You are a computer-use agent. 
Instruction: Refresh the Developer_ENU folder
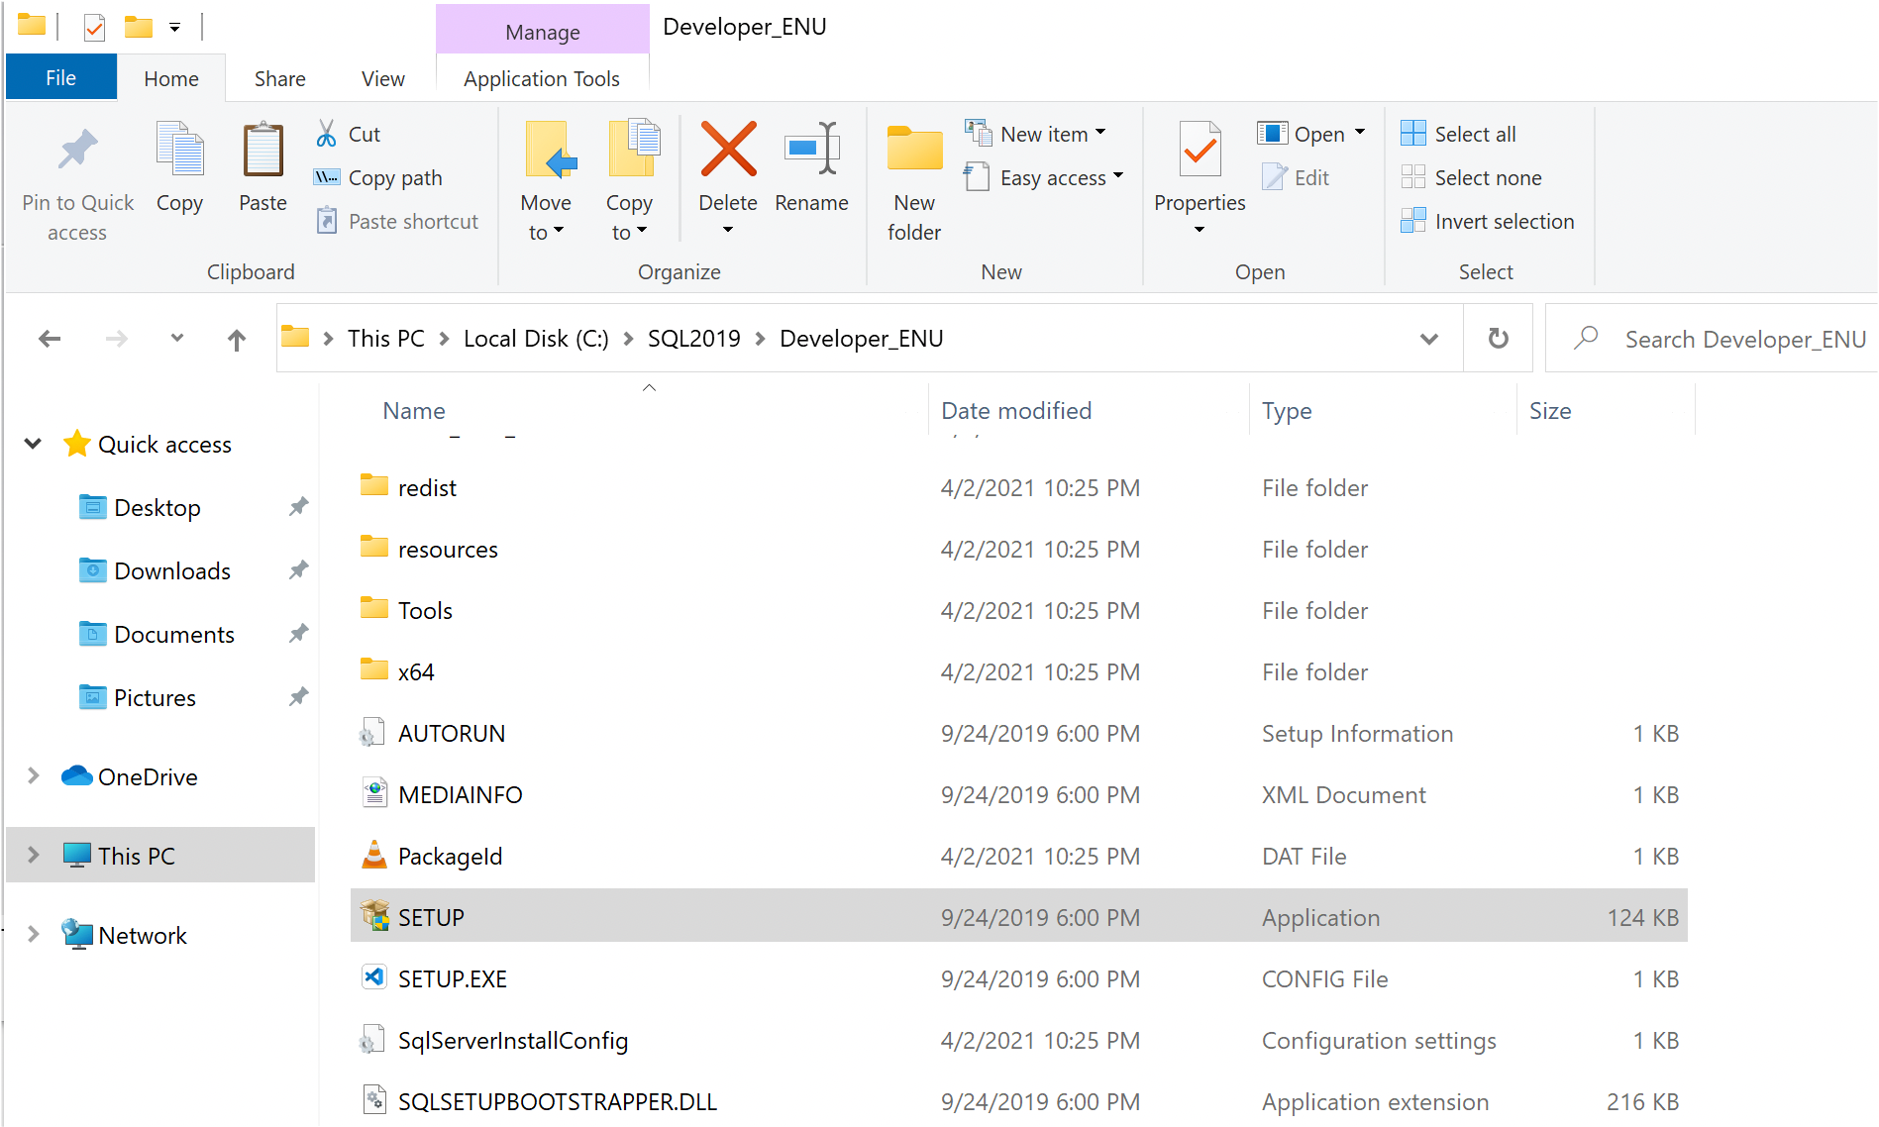pos(1498,338)
